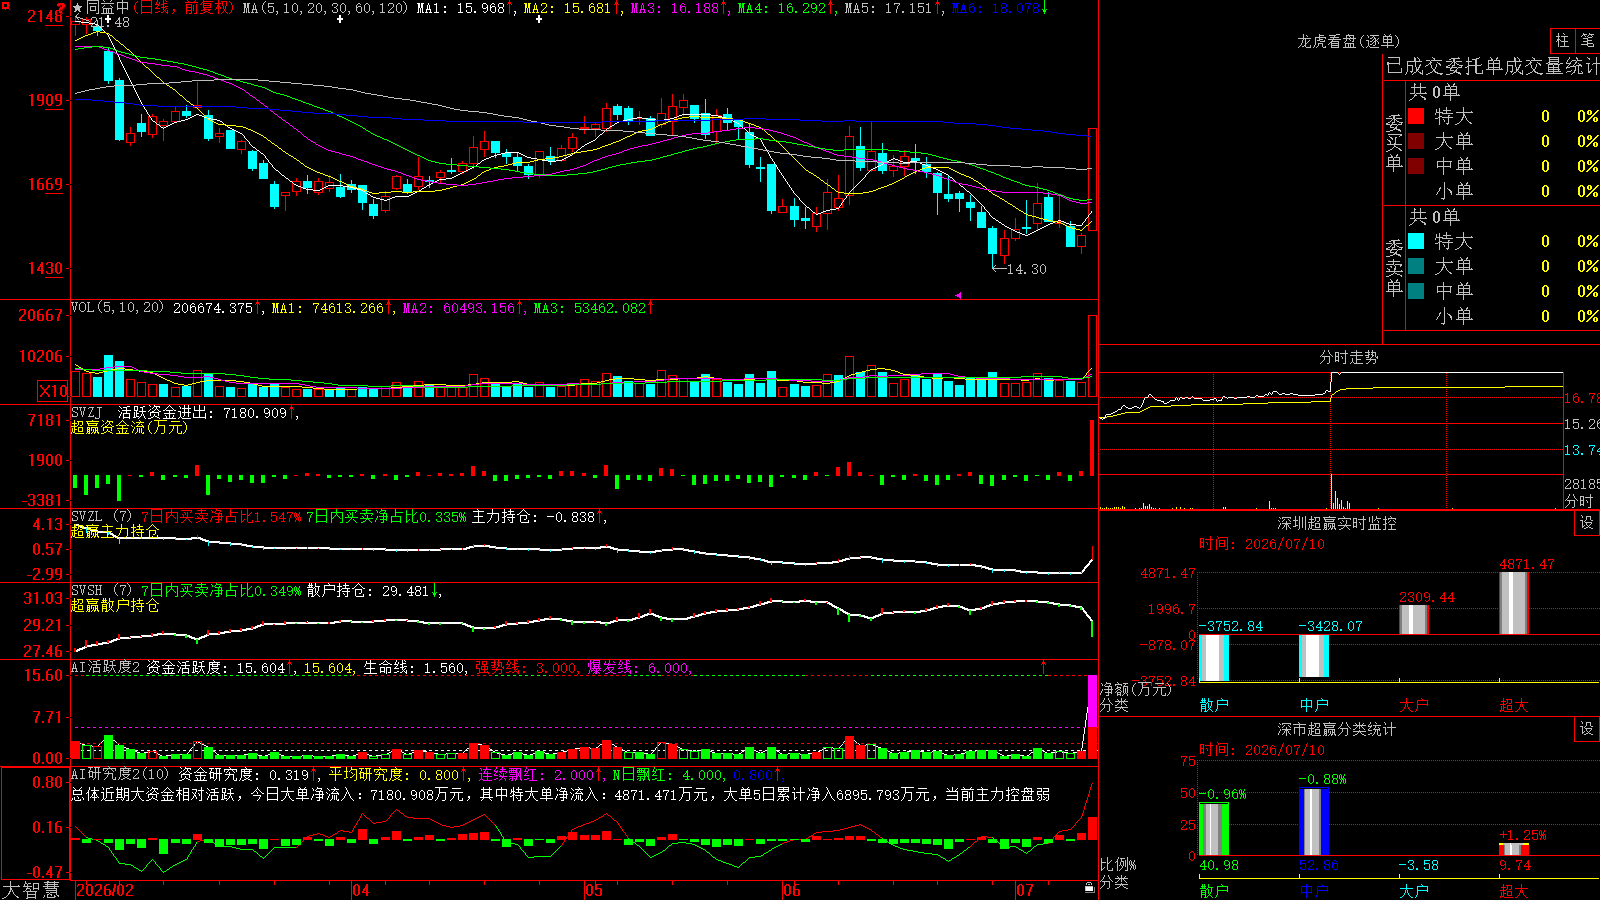Click the red up-arrow marker in the AI活跃度2 panel
The image size is (1600, 900).
pyautogui.click(x=1044, y=666)
